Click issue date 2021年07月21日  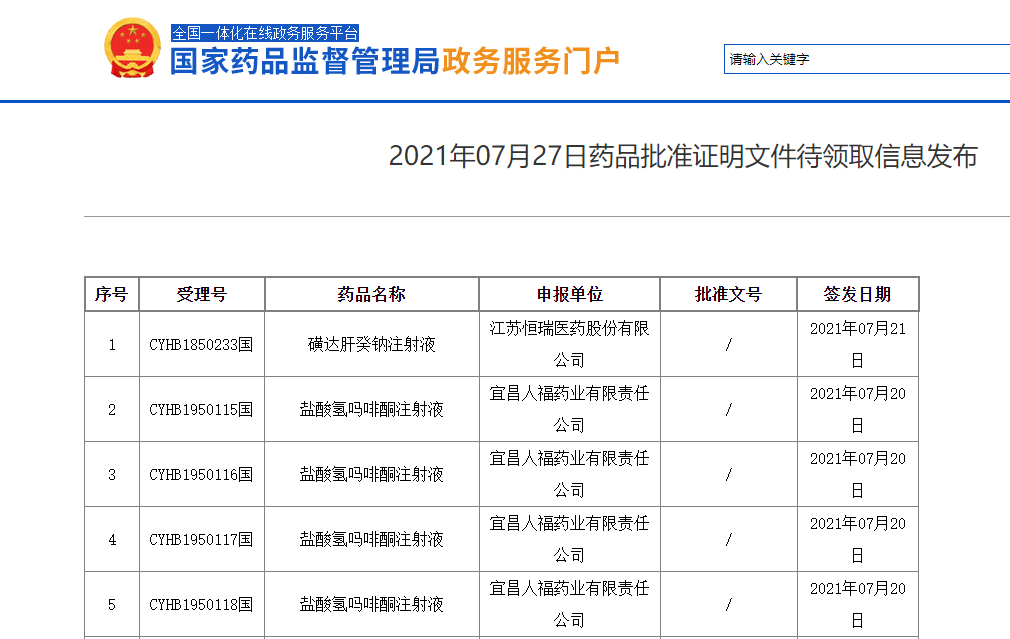857,345
